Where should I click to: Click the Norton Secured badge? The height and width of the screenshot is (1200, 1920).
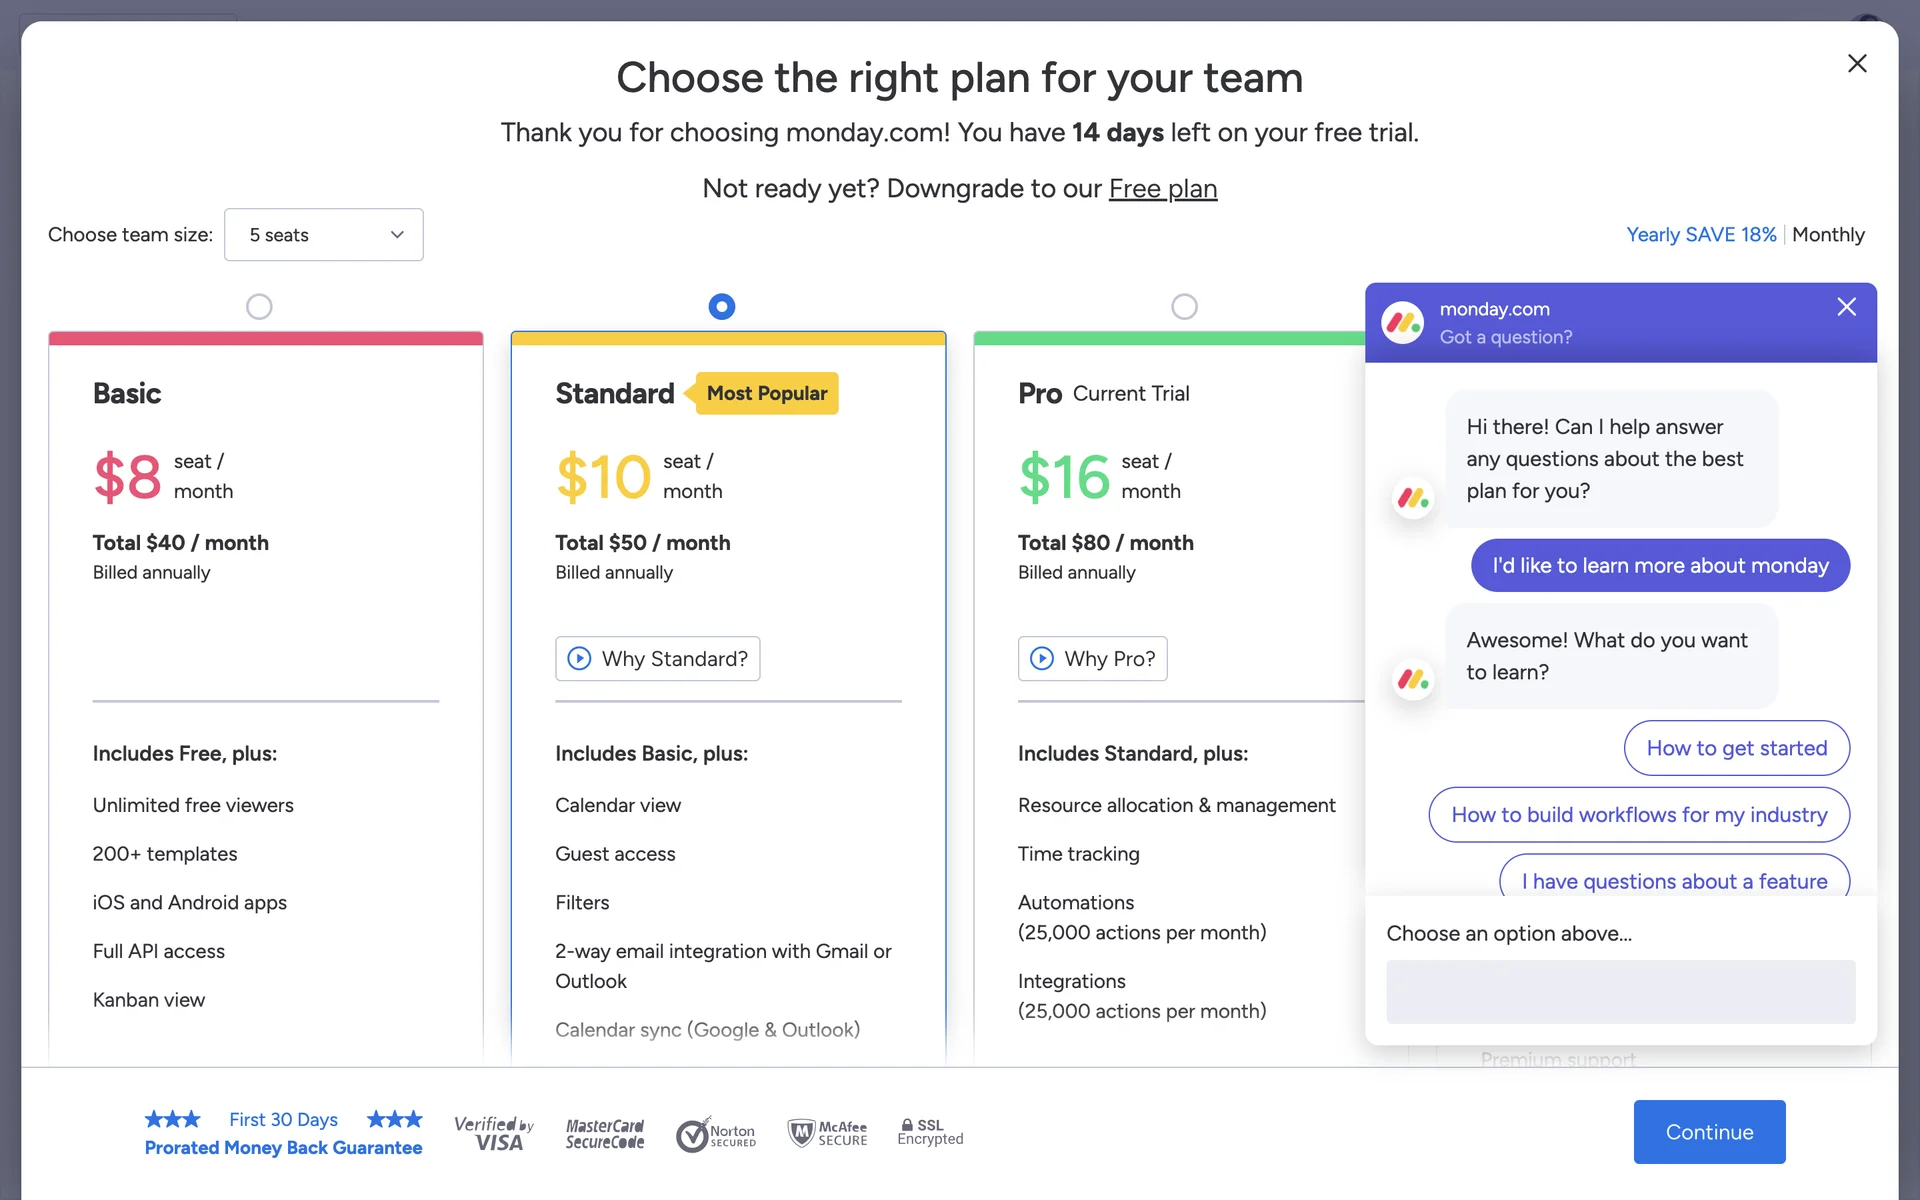pos(716,1134)
